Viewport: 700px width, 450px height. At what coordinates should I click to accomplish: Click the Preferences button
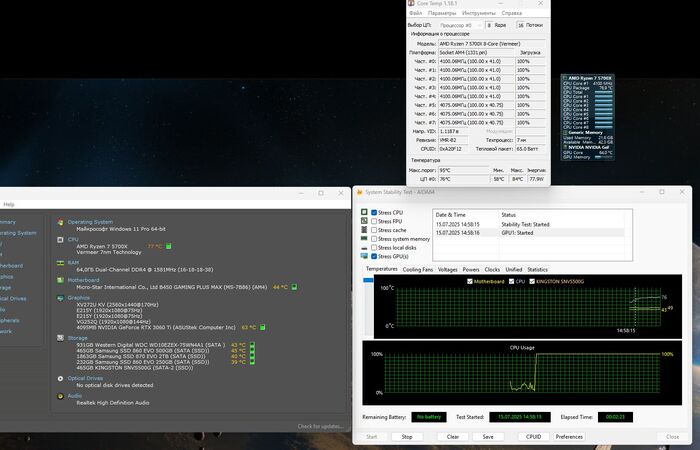click(569, 436)
